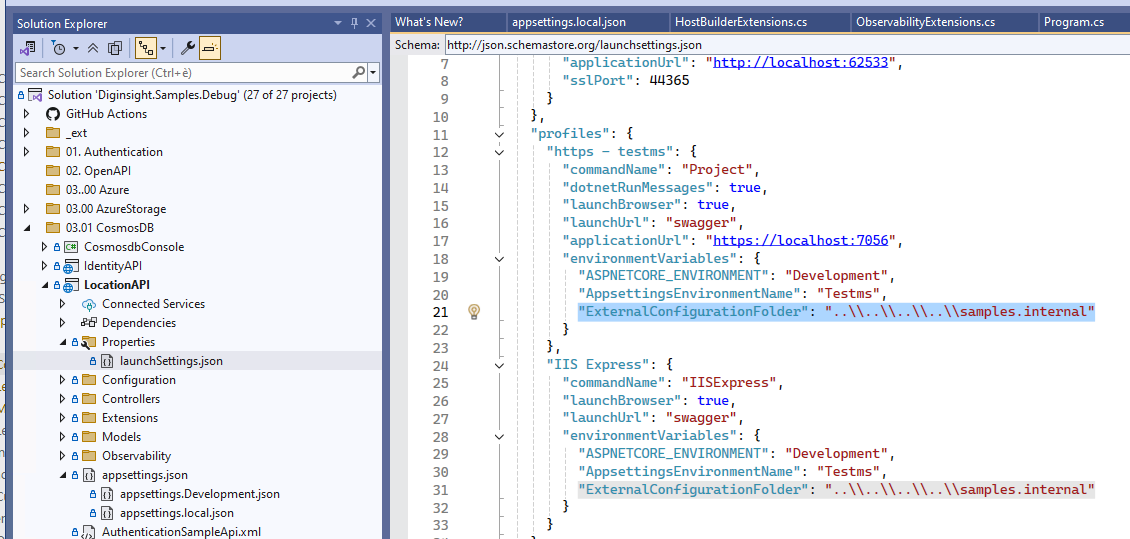The width and height of the screenshot is (1130, 539).
Task: Expand the GitHub Actions tree node
Action: [x=27, y=114]
